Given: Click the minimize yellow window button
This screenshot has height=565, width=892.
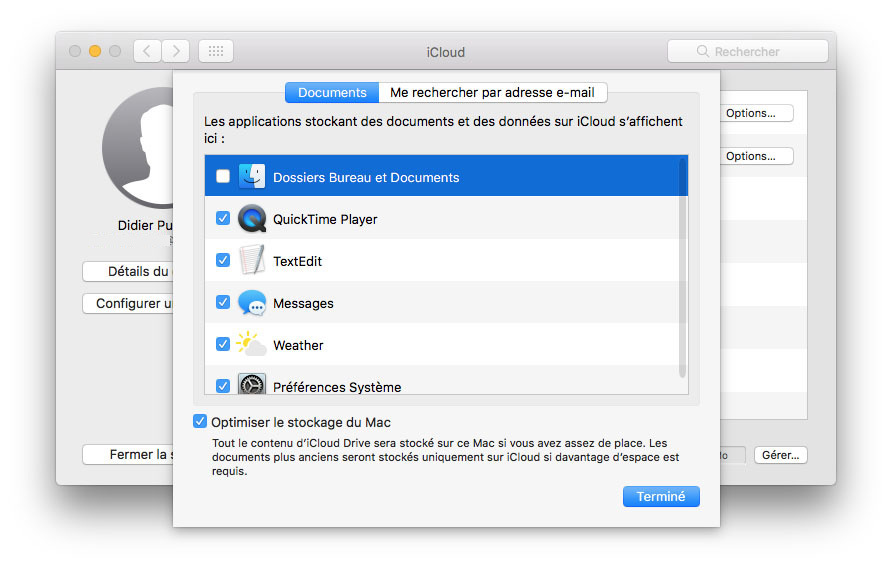Looking at the screenshot, I should tap(95, 51).
